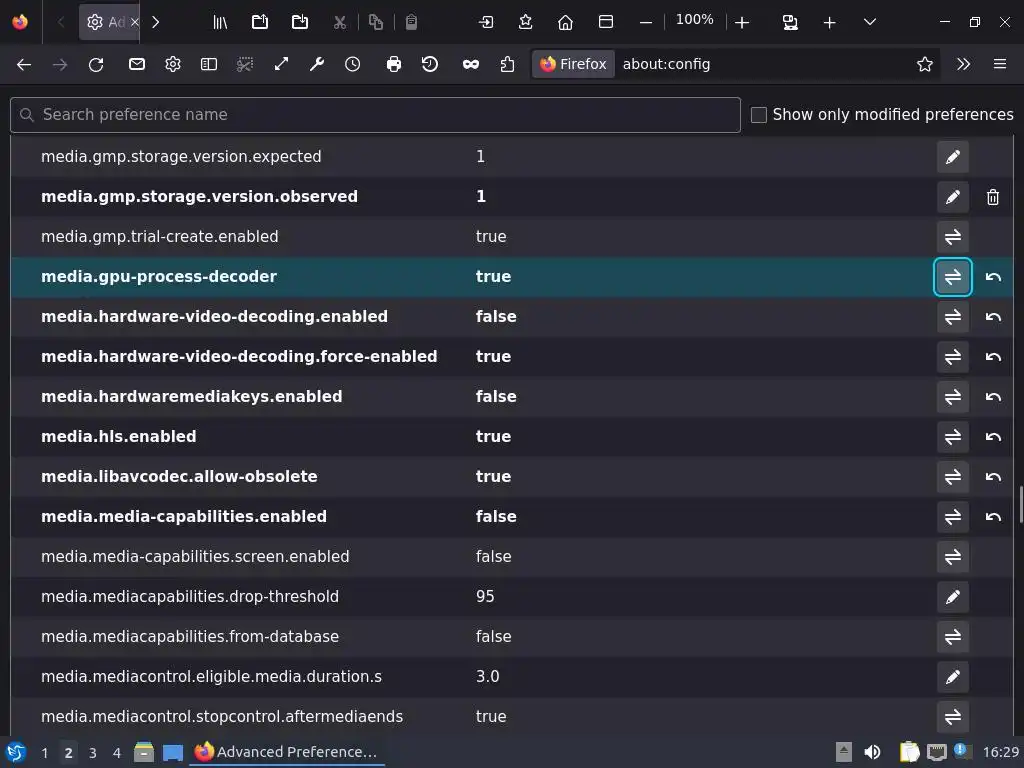
Task: Toggle media.hardware-video-decoding.force-enabled
Action: pyautogui.click(x=953, y=357)
